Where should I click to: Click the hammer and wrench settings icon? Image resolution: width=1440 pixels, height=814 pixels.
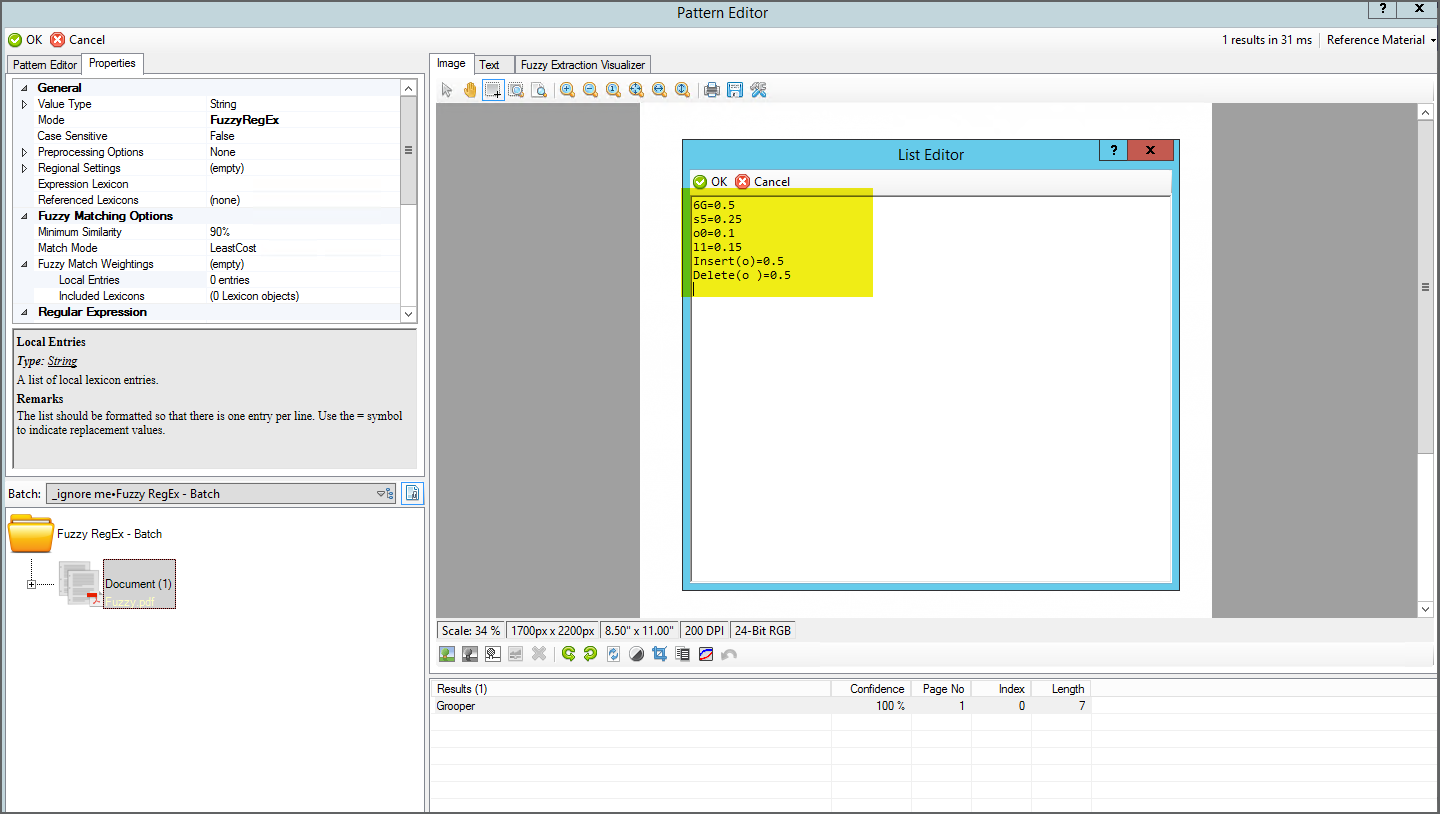coord(758,90)
